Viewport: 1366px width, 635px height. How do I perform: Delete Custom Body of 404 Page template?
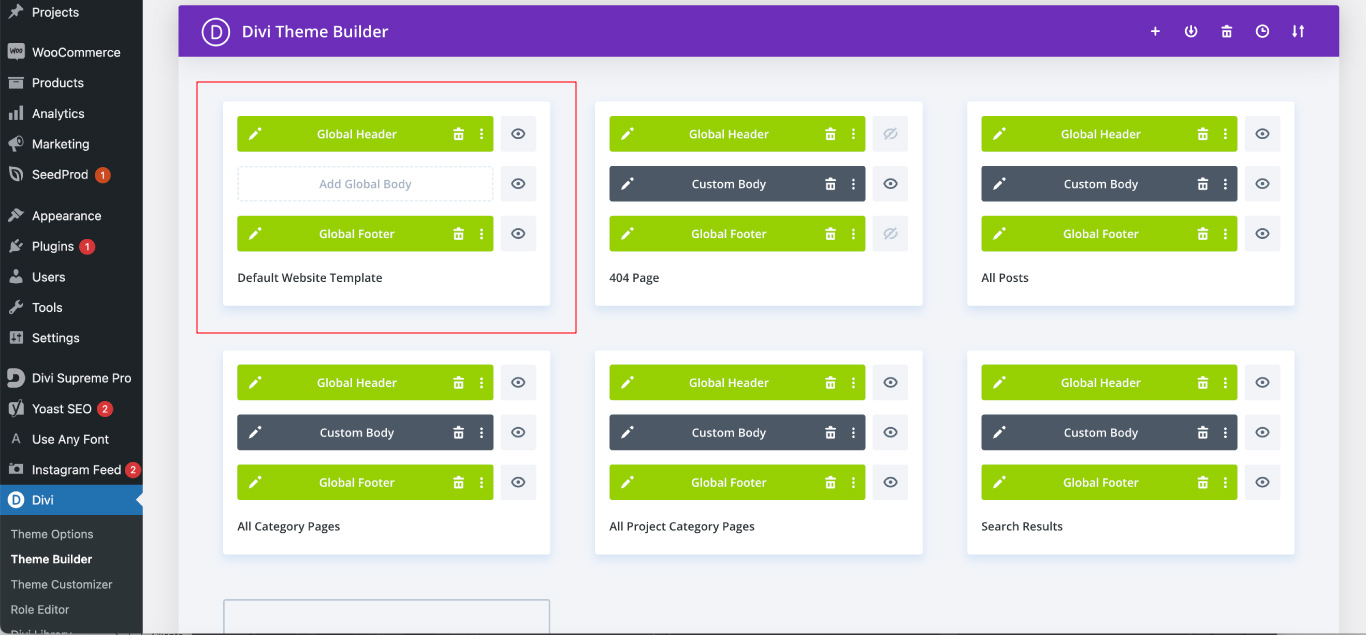click(x=830, y=184)
